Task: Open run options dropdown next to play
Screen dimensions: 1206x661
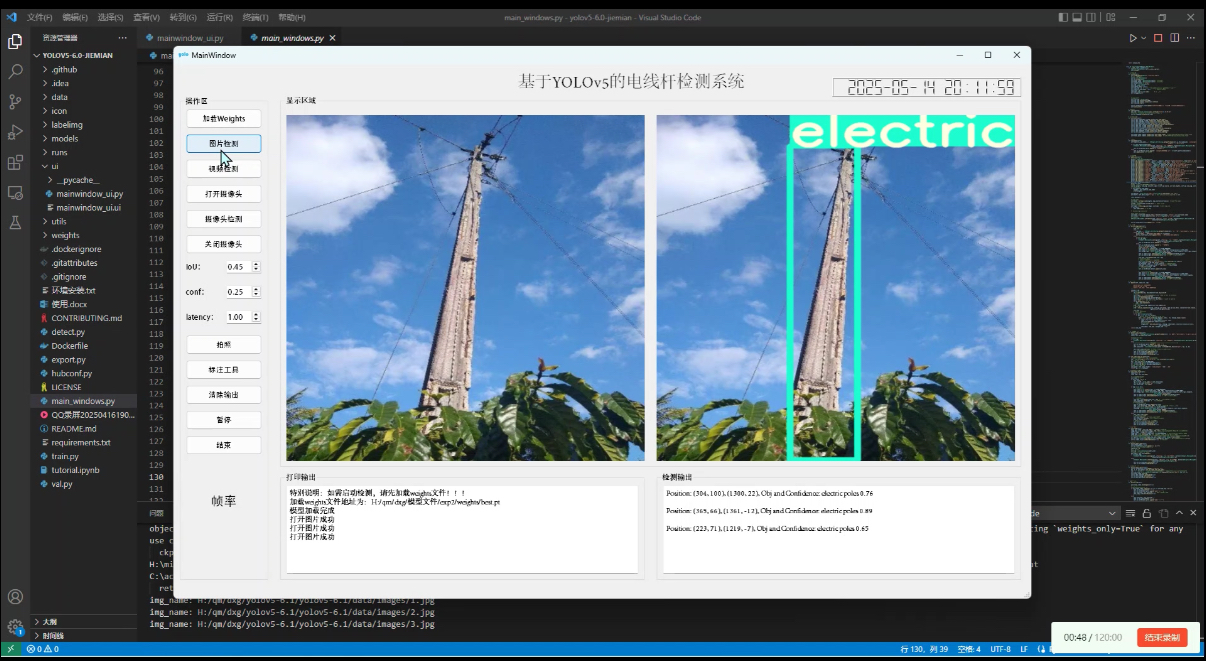Action: [x=1144, y=38]
